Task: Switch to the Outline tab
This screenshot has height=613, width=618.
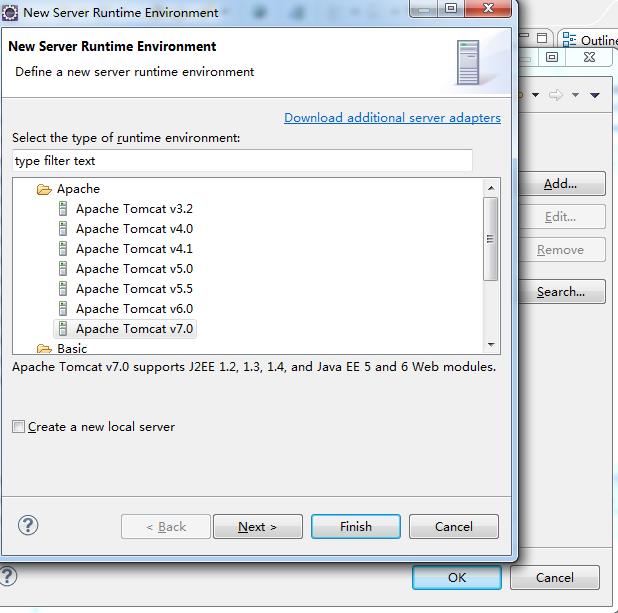Action: 590,40
